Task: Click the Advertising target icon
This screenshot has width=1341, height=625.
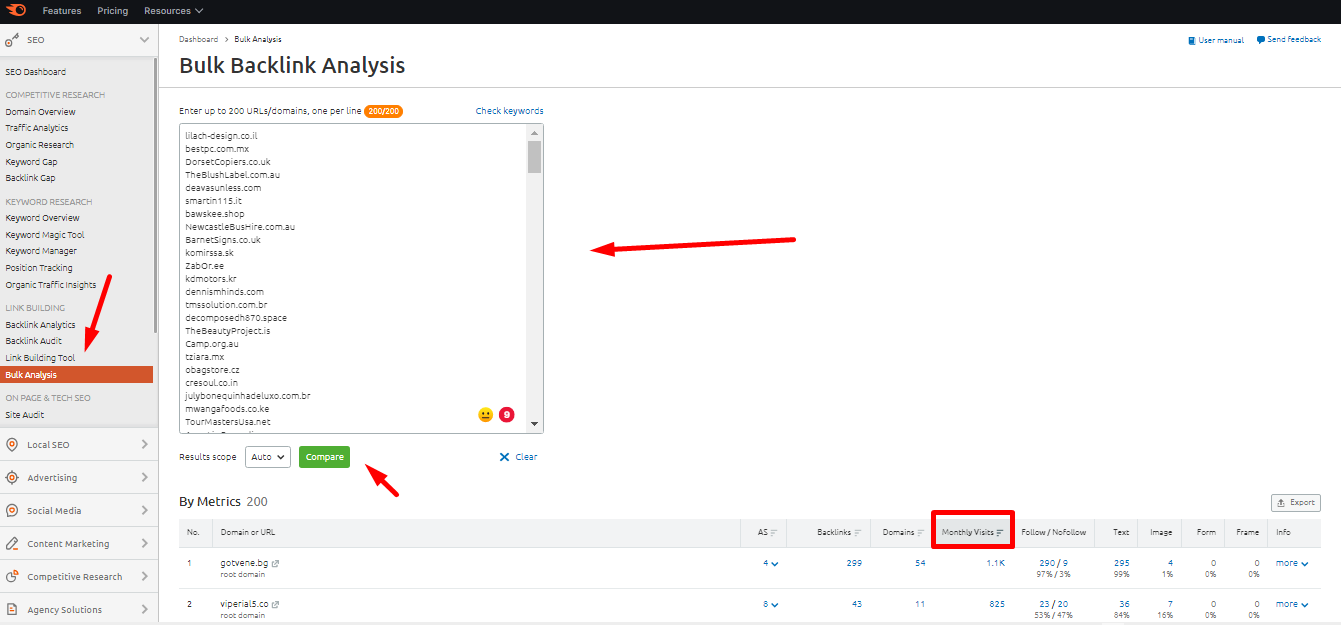Action: click(12, 478)
